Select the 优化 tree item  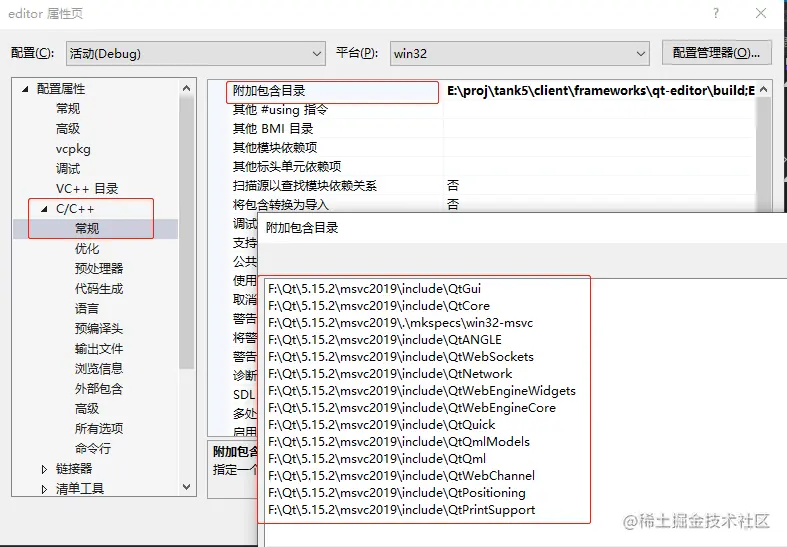[87, 249]
